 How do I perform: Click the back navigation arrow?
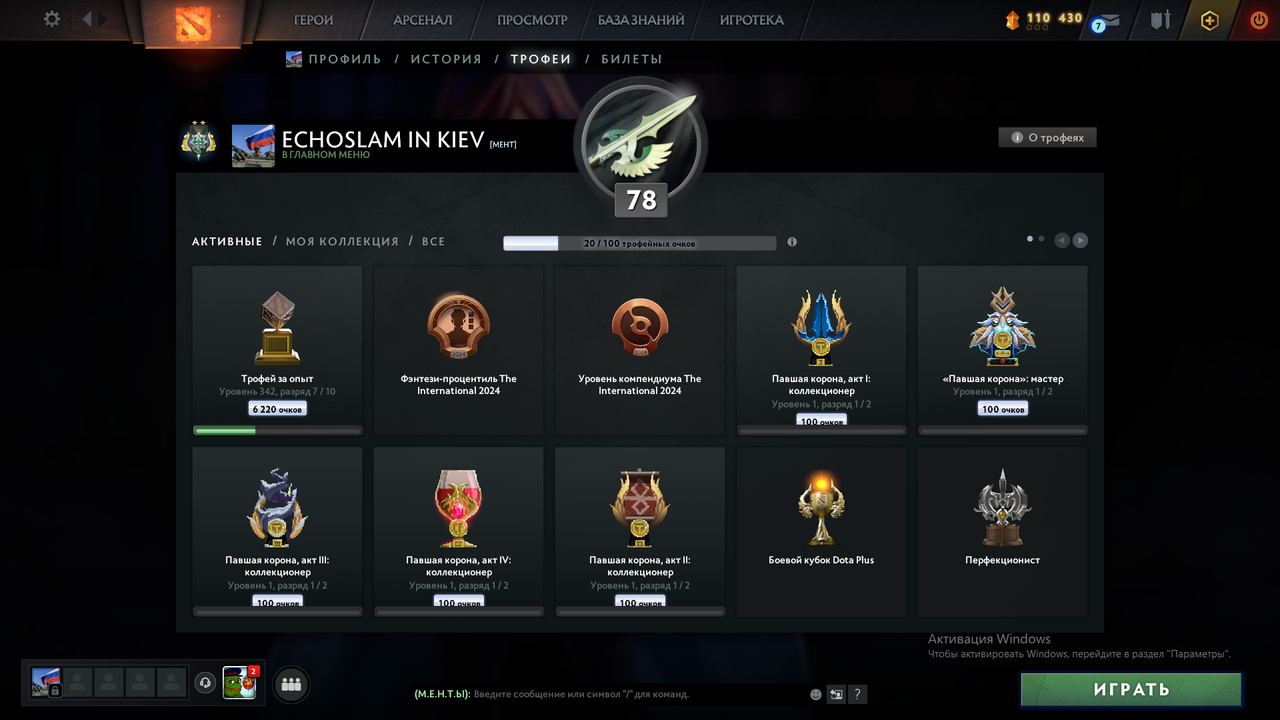point(87,19)
